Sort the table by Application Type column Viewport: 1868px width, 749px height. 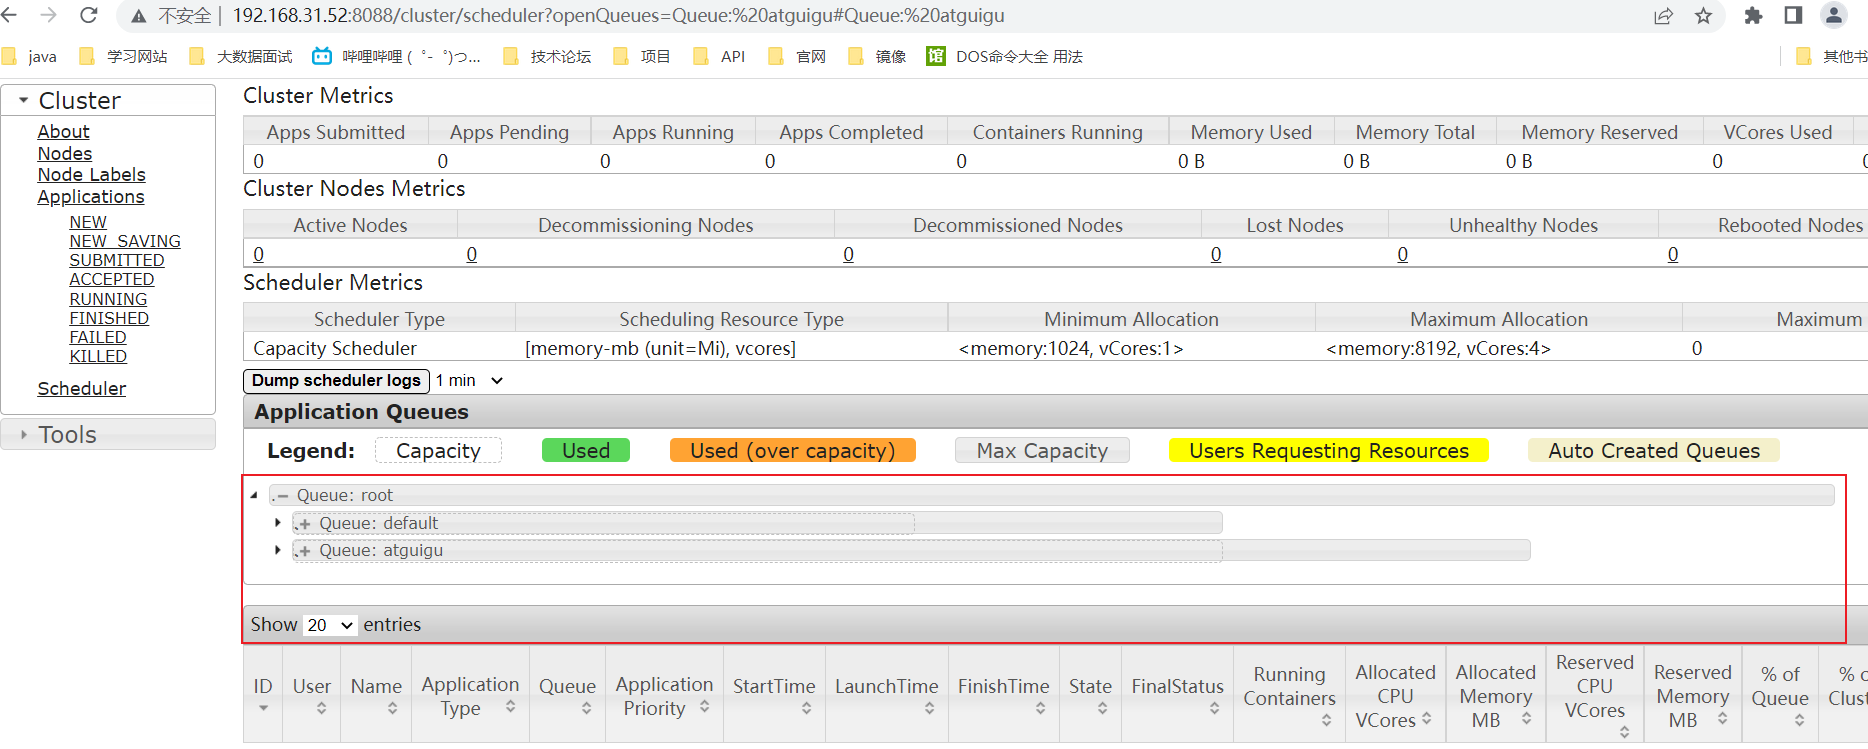[x=470, y=695]
